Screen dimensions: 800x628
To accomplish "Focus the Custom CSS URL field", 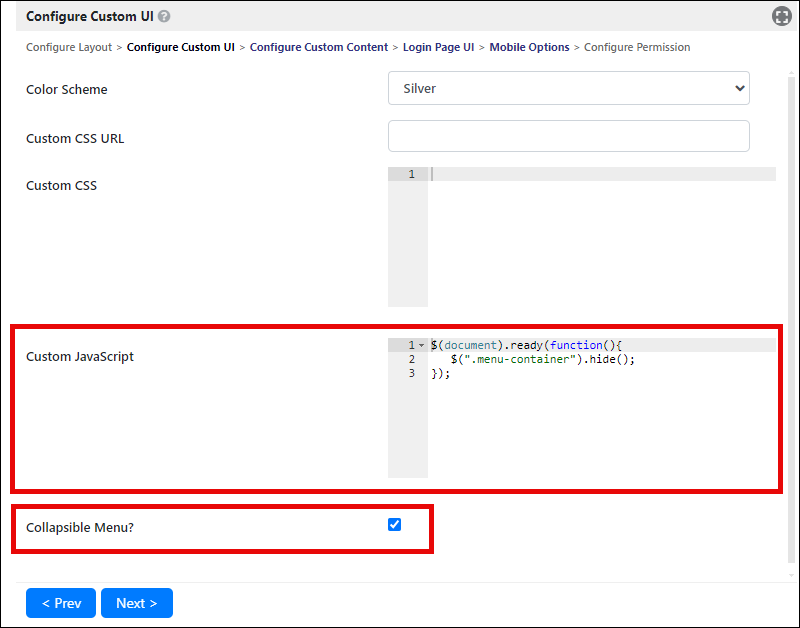I will tap(568, 136).
